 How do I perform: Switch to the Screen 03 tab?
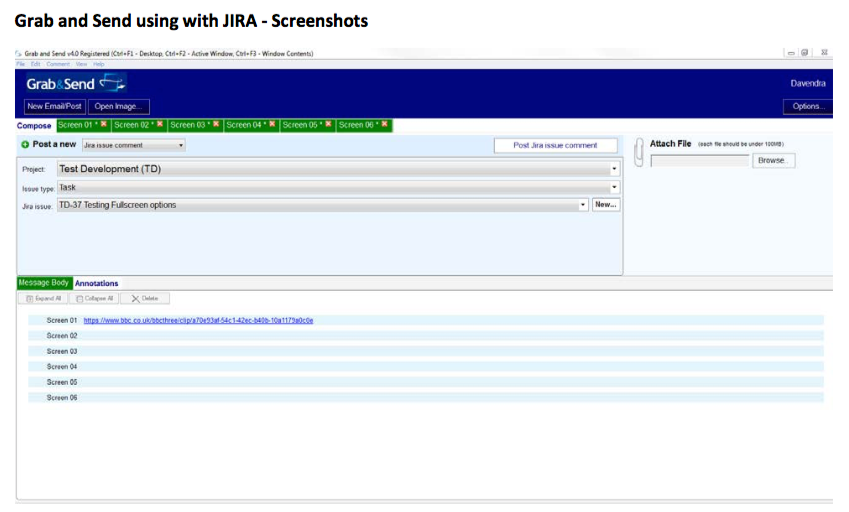point(190,125)
